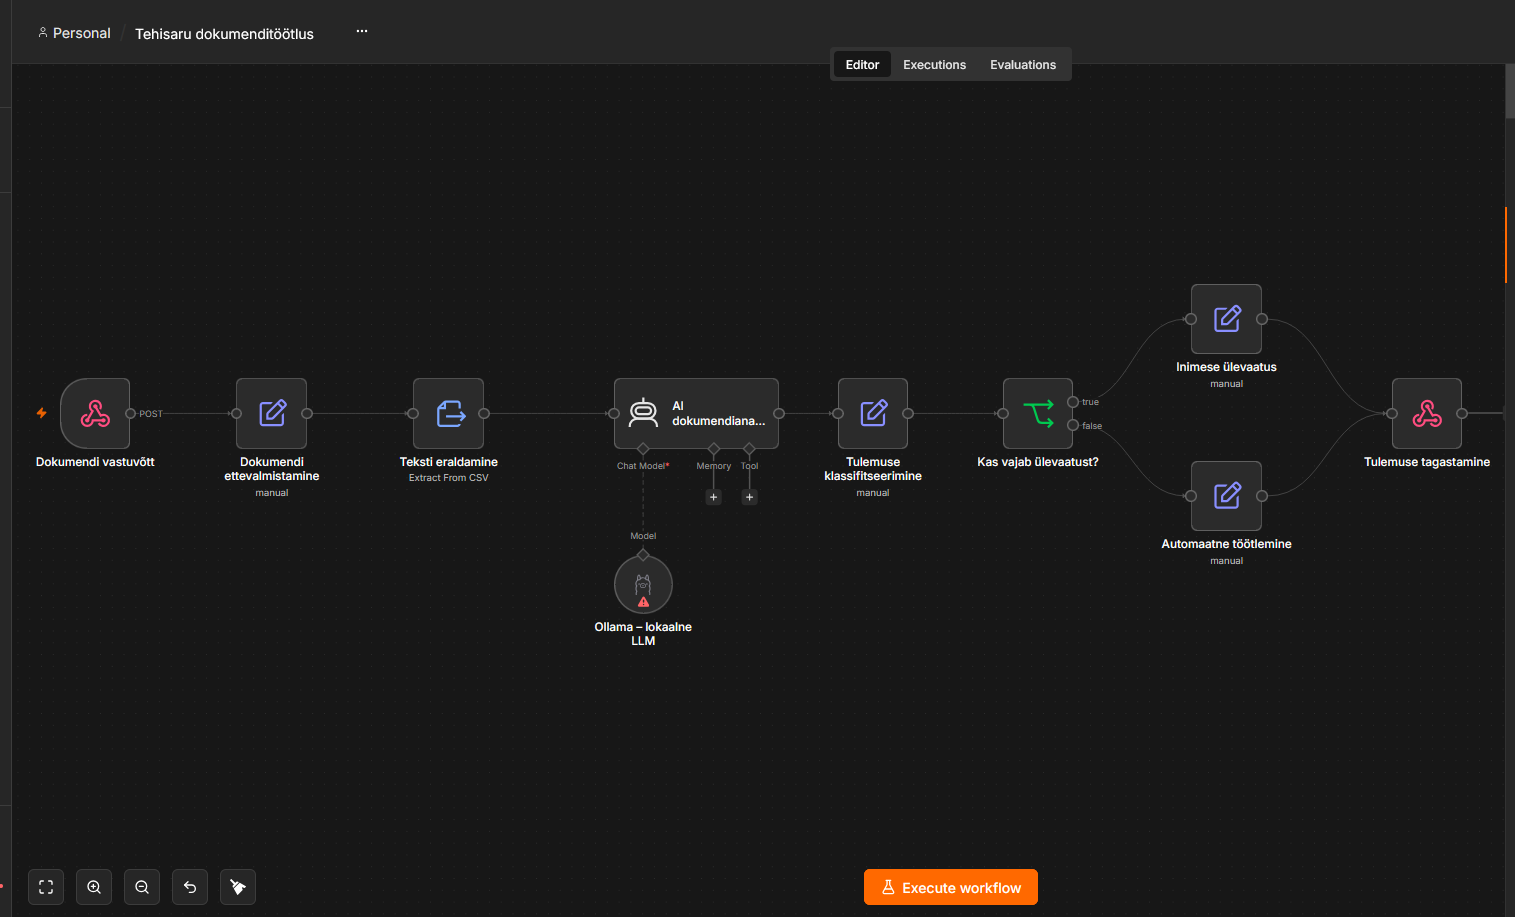Open the Ollama lokaalne LLM model node
The height and width of the screenshot is (917, 1515).
[643, 584]
